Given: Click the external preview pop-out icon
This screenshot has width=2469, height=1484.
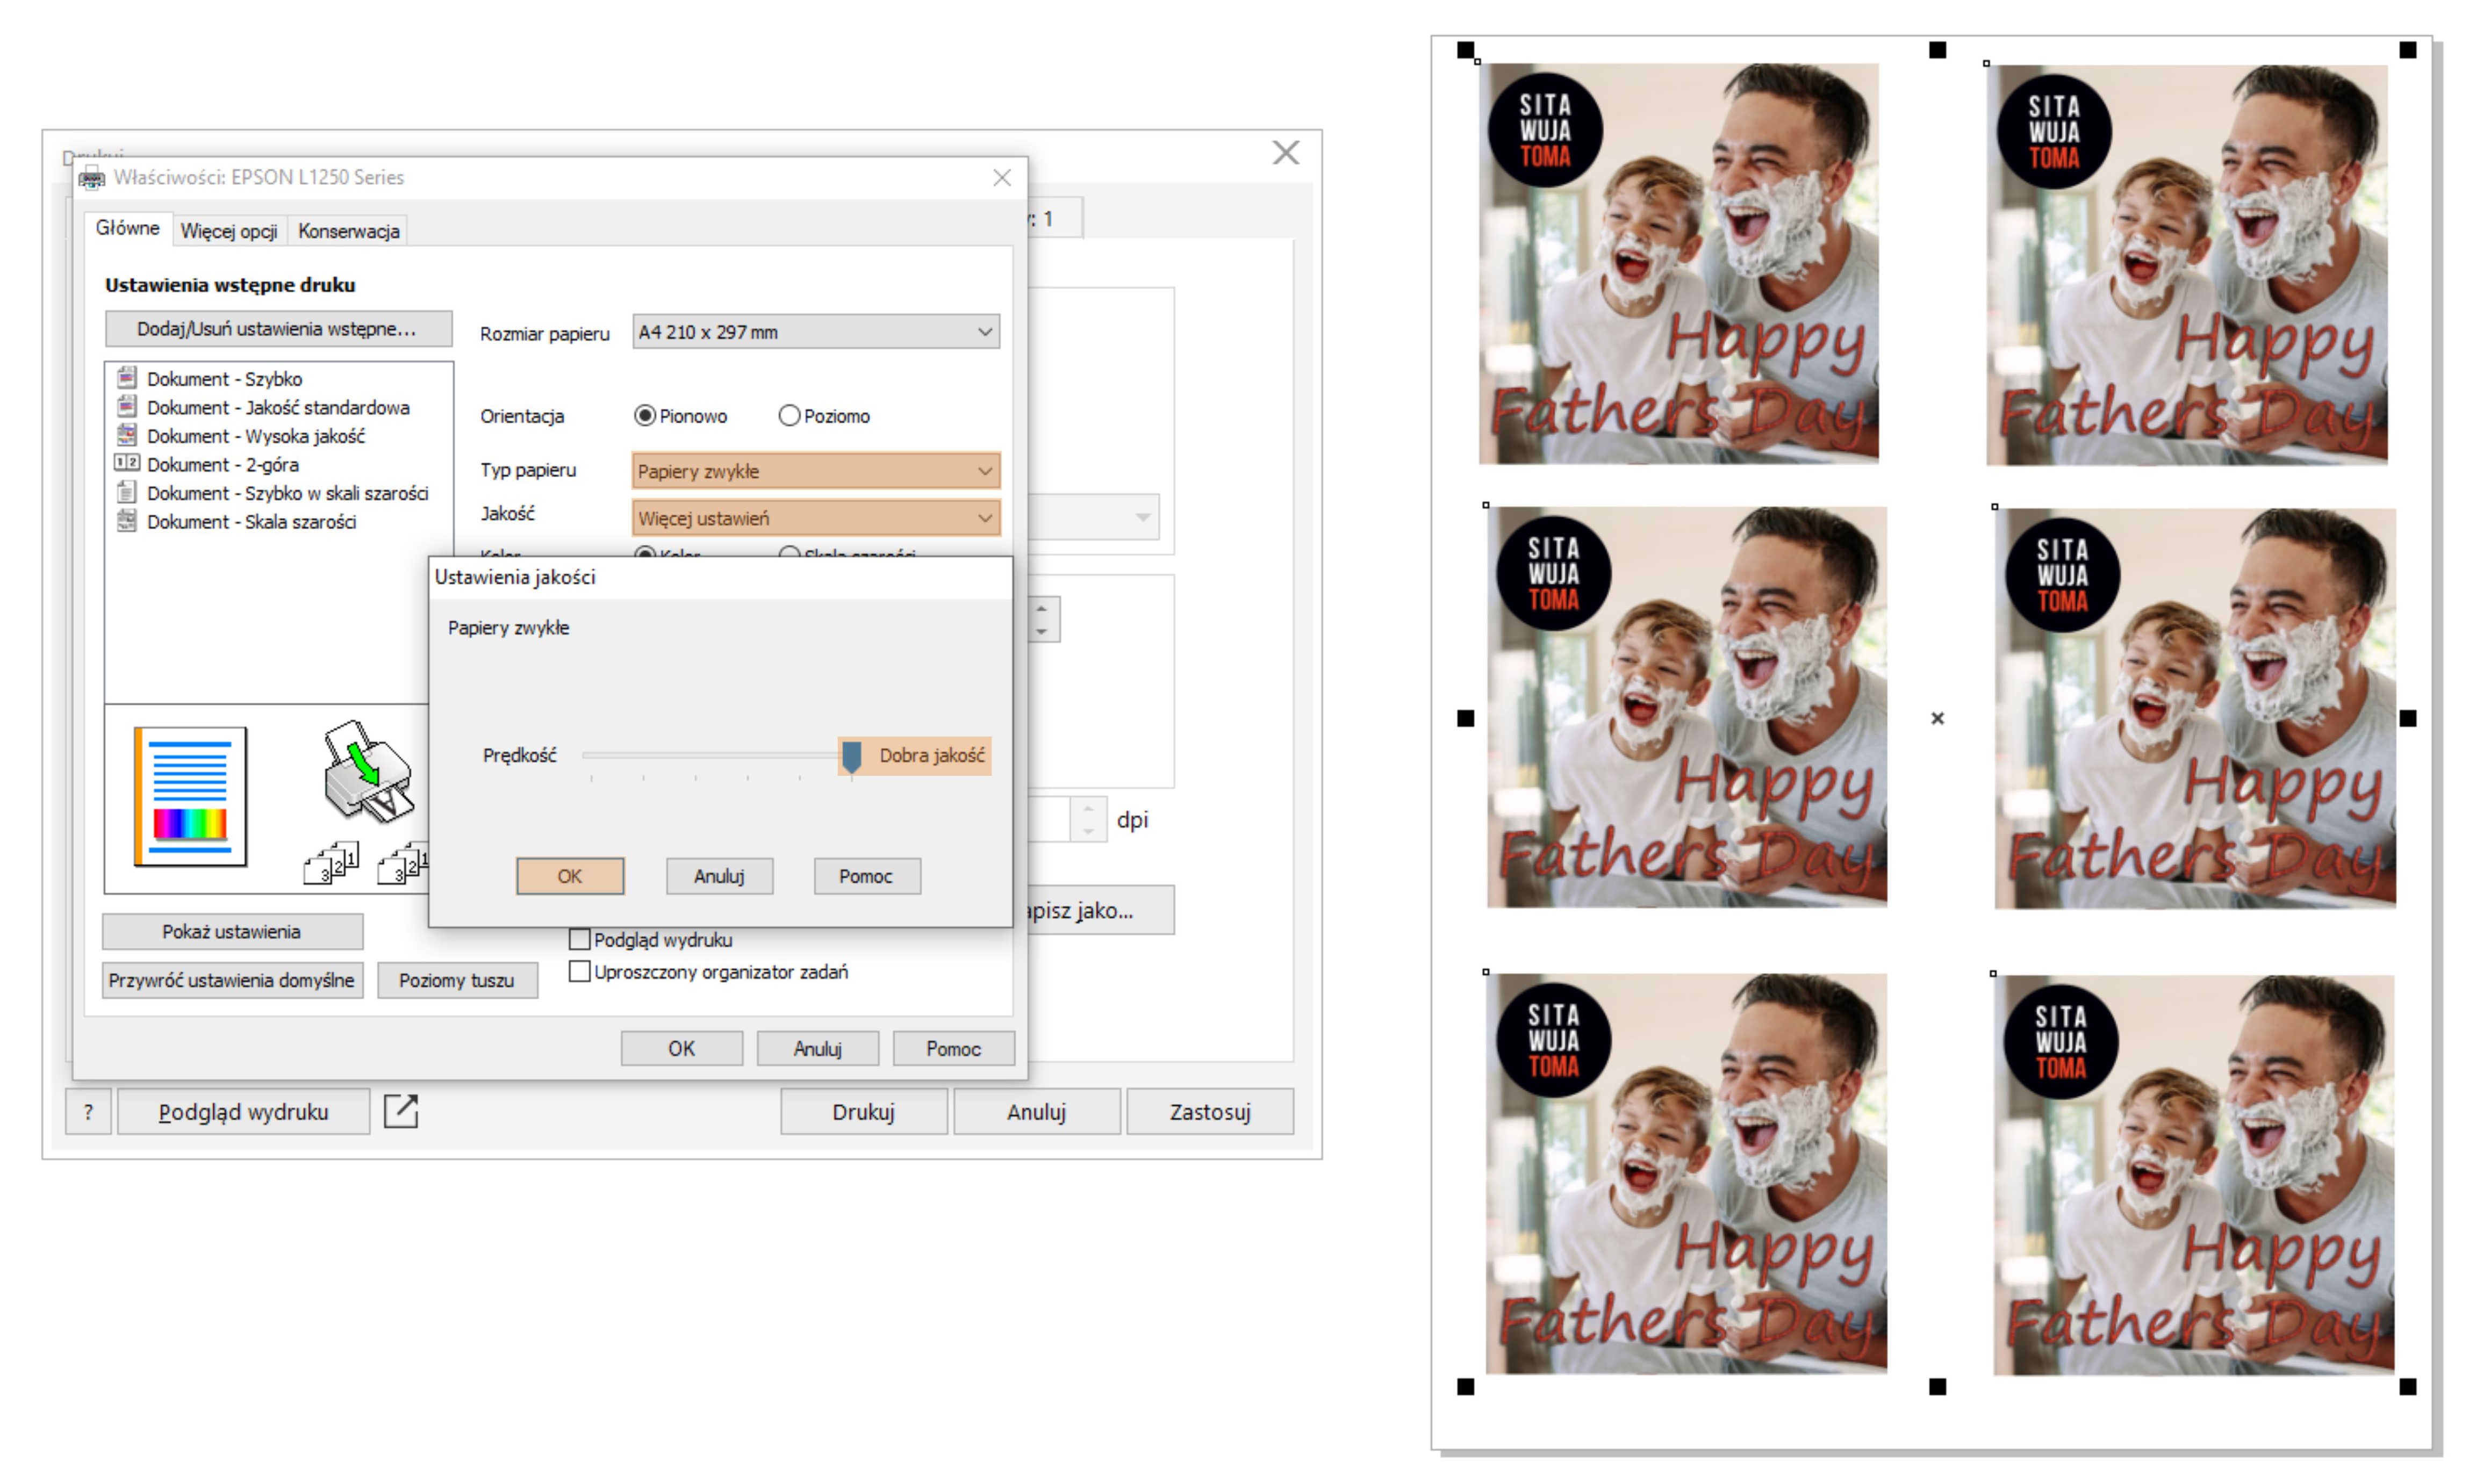Looking at the screenshot, I should pyautogui.click(x=400, y=1111).
